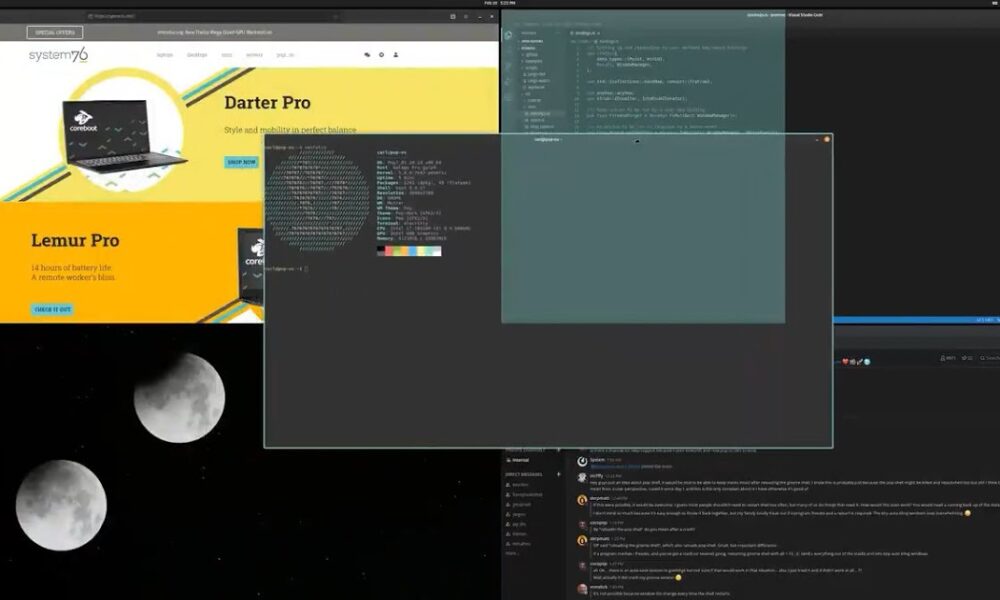1000x600 pixels.
Task: Open the user account icon on system76 site
Action: (395, 55)
